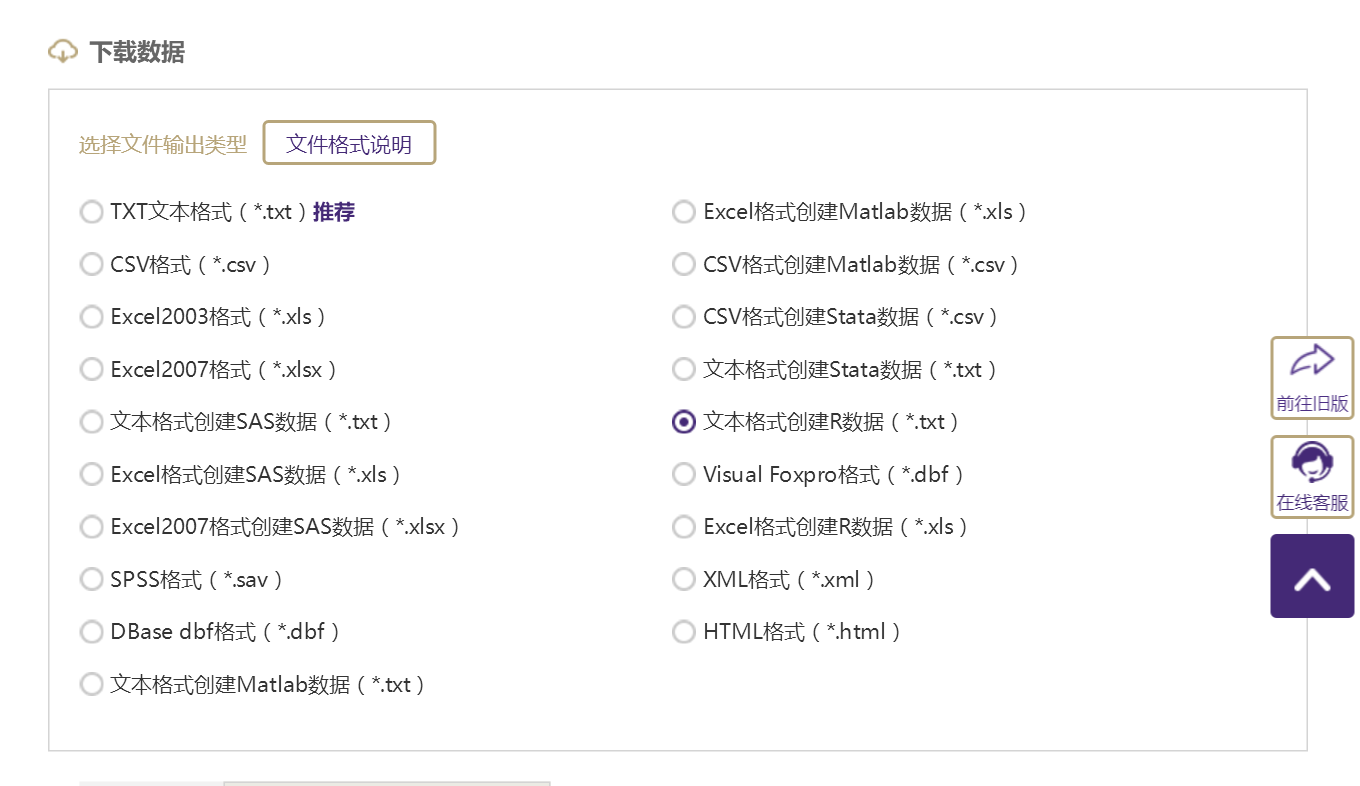The height and width of the screenshot is (786, 1360).
Task: Pick CSV格式创建Matlab数据 (*.csv)
Action: click(683, 264)
